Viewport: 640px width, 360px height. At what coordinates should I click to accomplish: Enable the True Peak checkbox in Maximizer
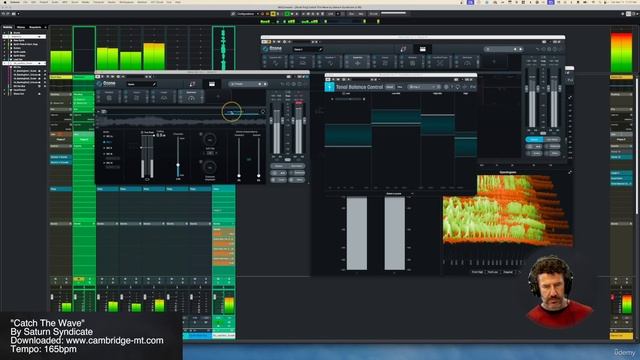click(142, 133)
